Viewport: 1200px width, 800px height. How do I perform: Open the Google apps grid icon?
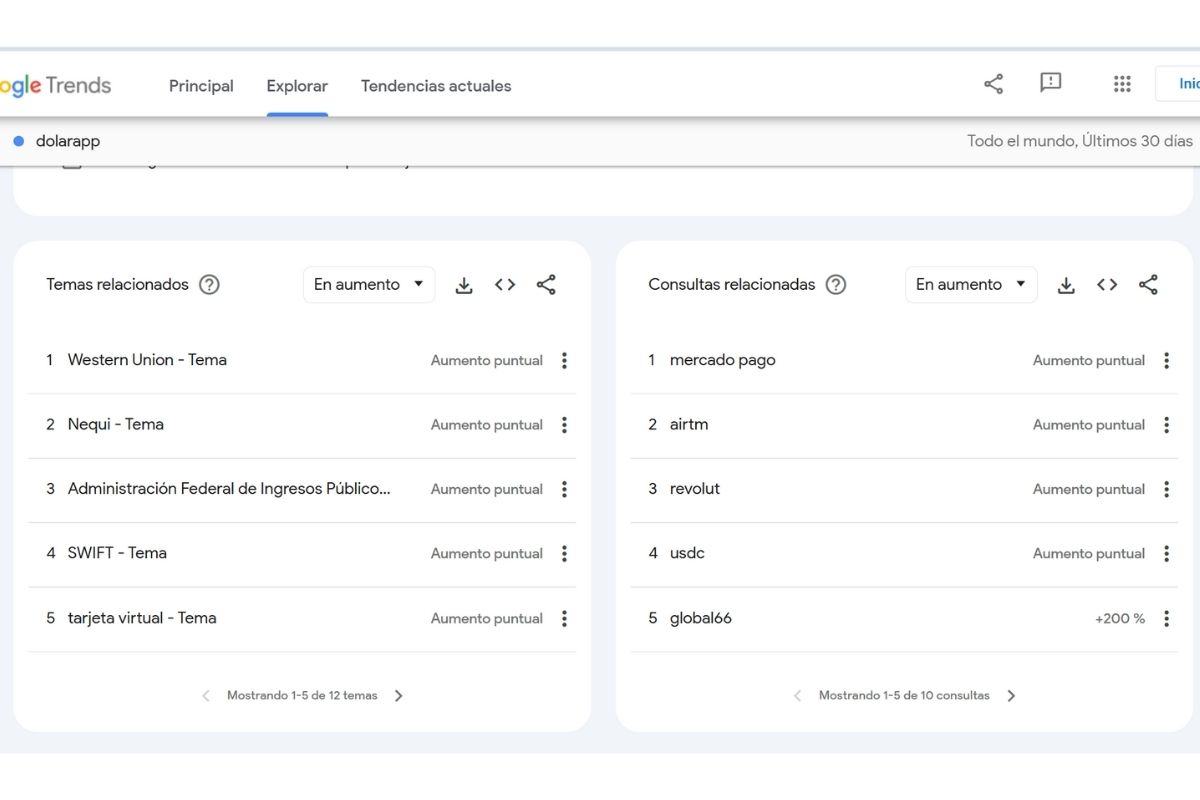point(1122,84)
